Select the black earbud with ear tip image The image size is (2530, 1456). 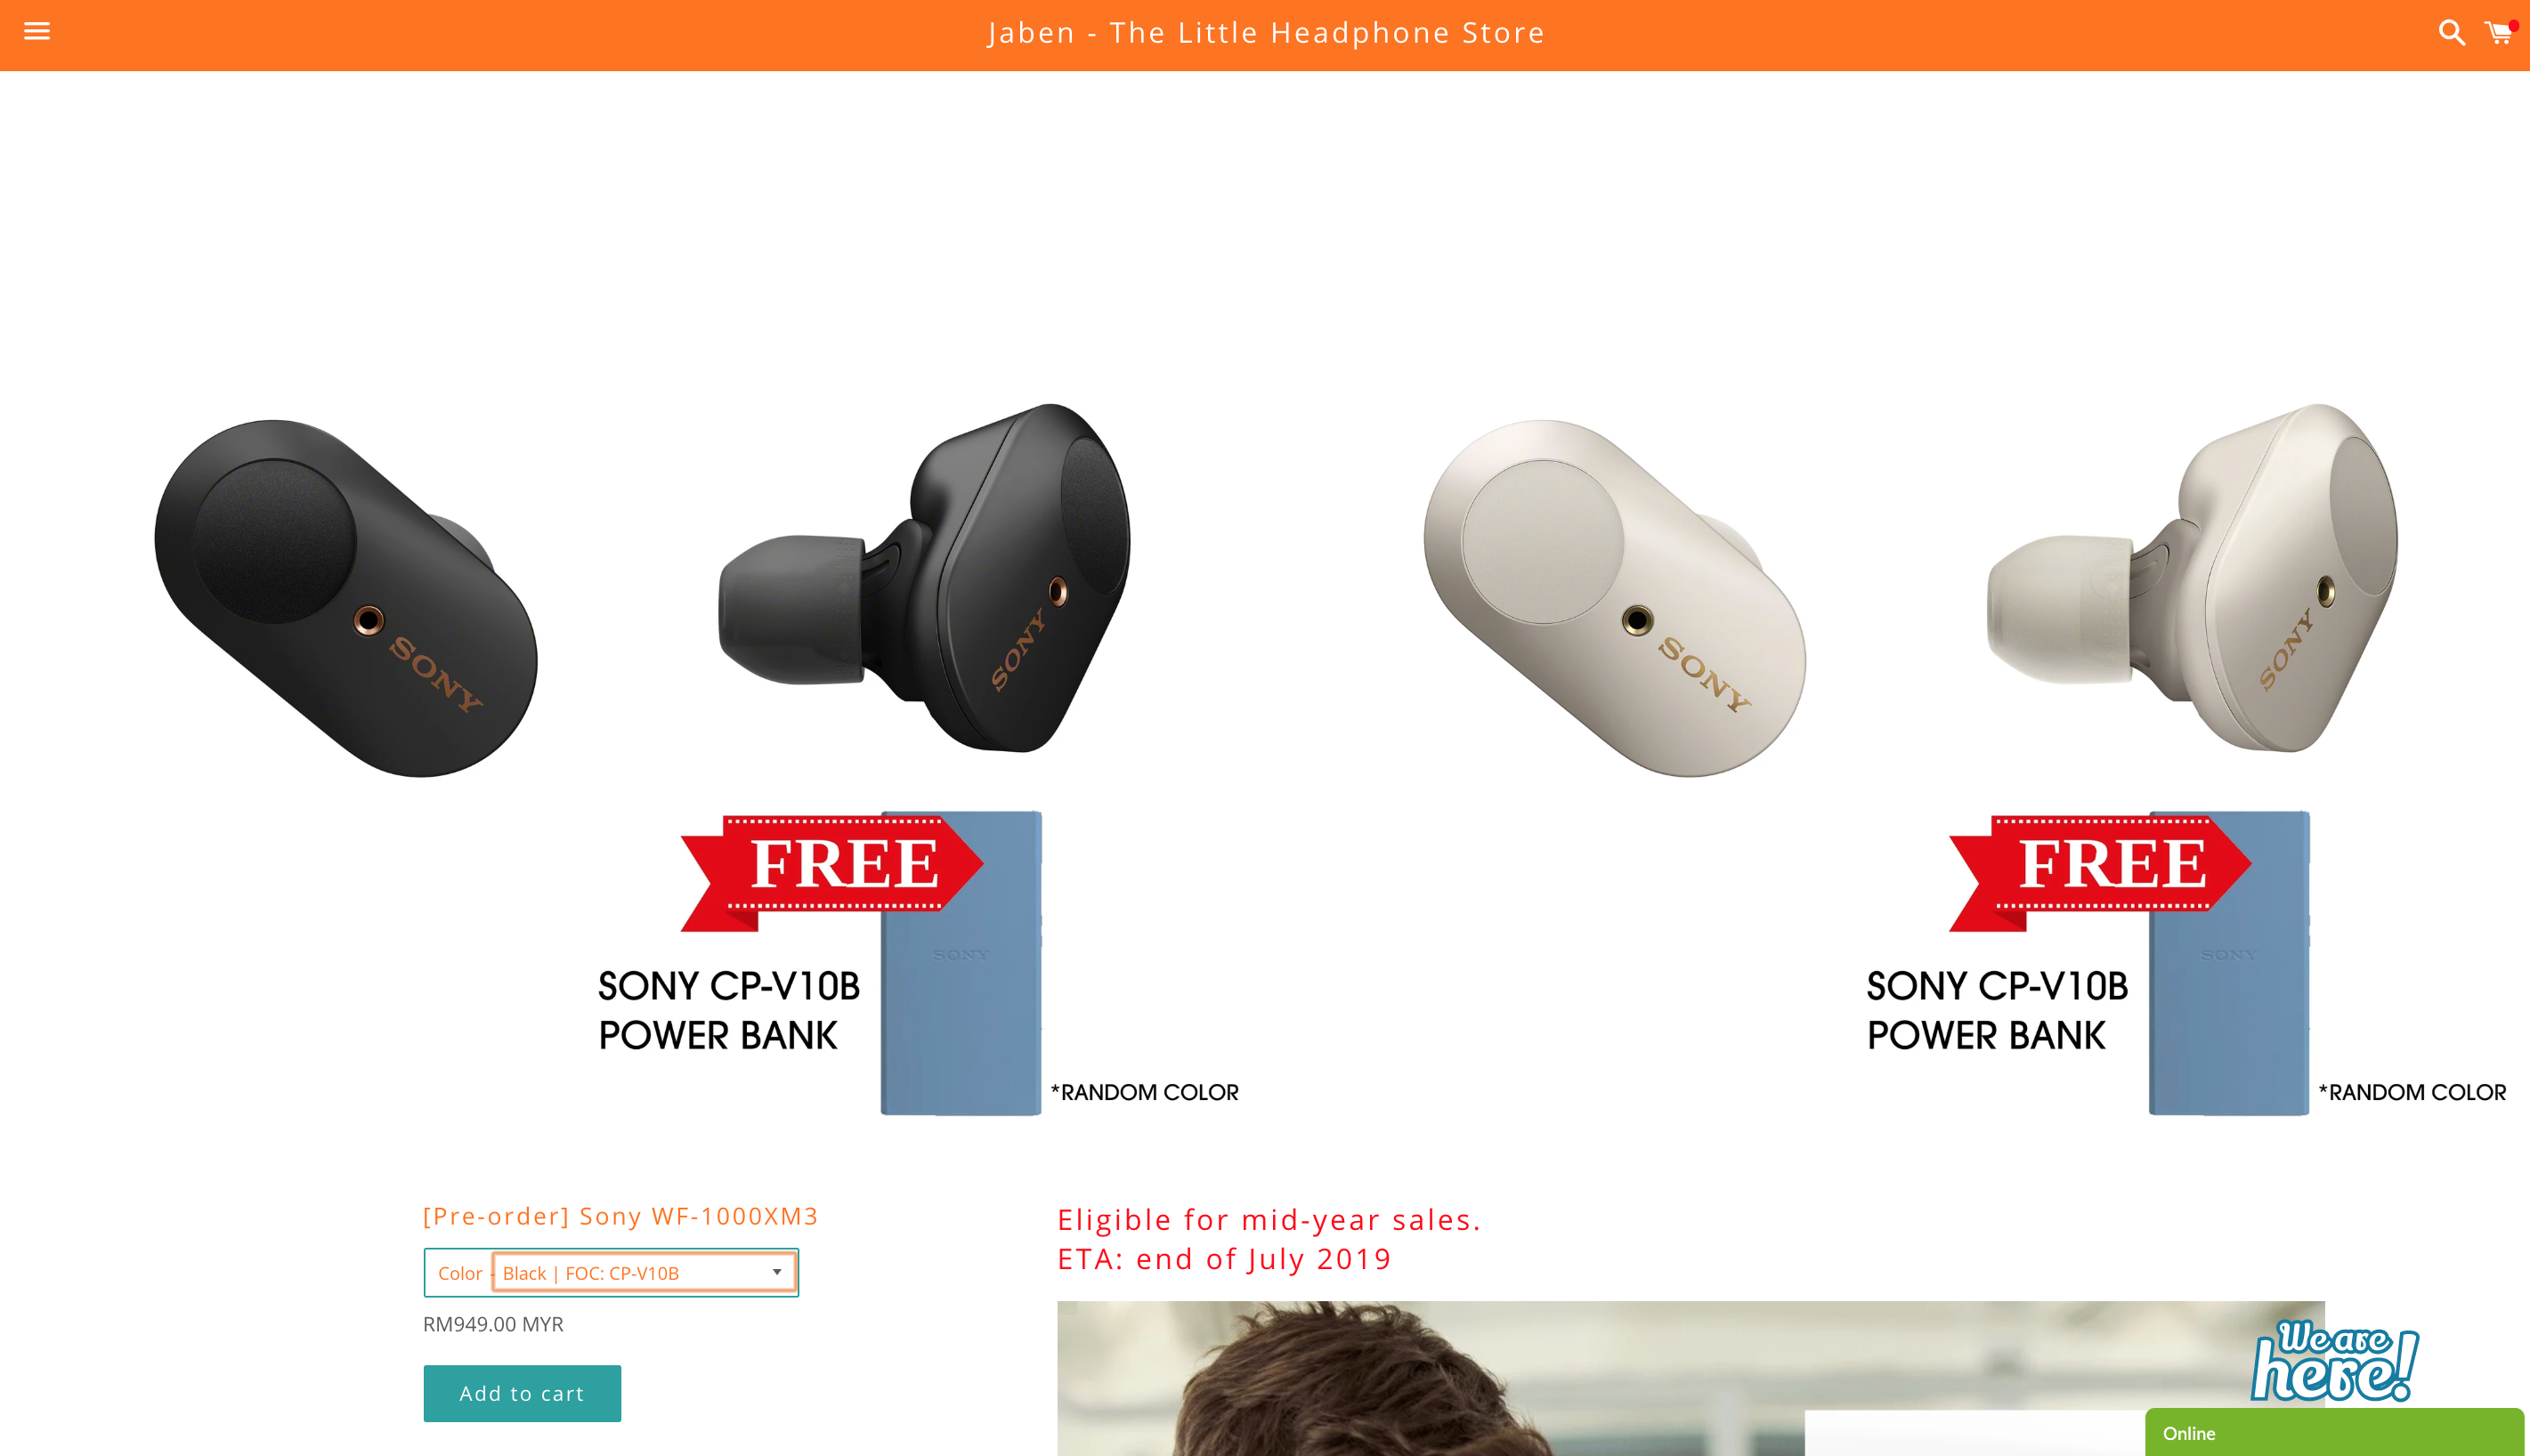click(x=925, y=578)
